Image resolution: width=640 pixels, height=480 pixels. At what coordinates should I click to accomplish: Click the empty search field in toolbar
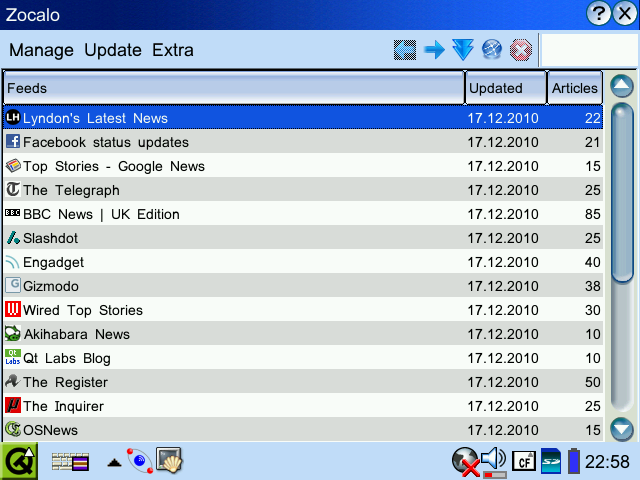(x=587, y=50)
